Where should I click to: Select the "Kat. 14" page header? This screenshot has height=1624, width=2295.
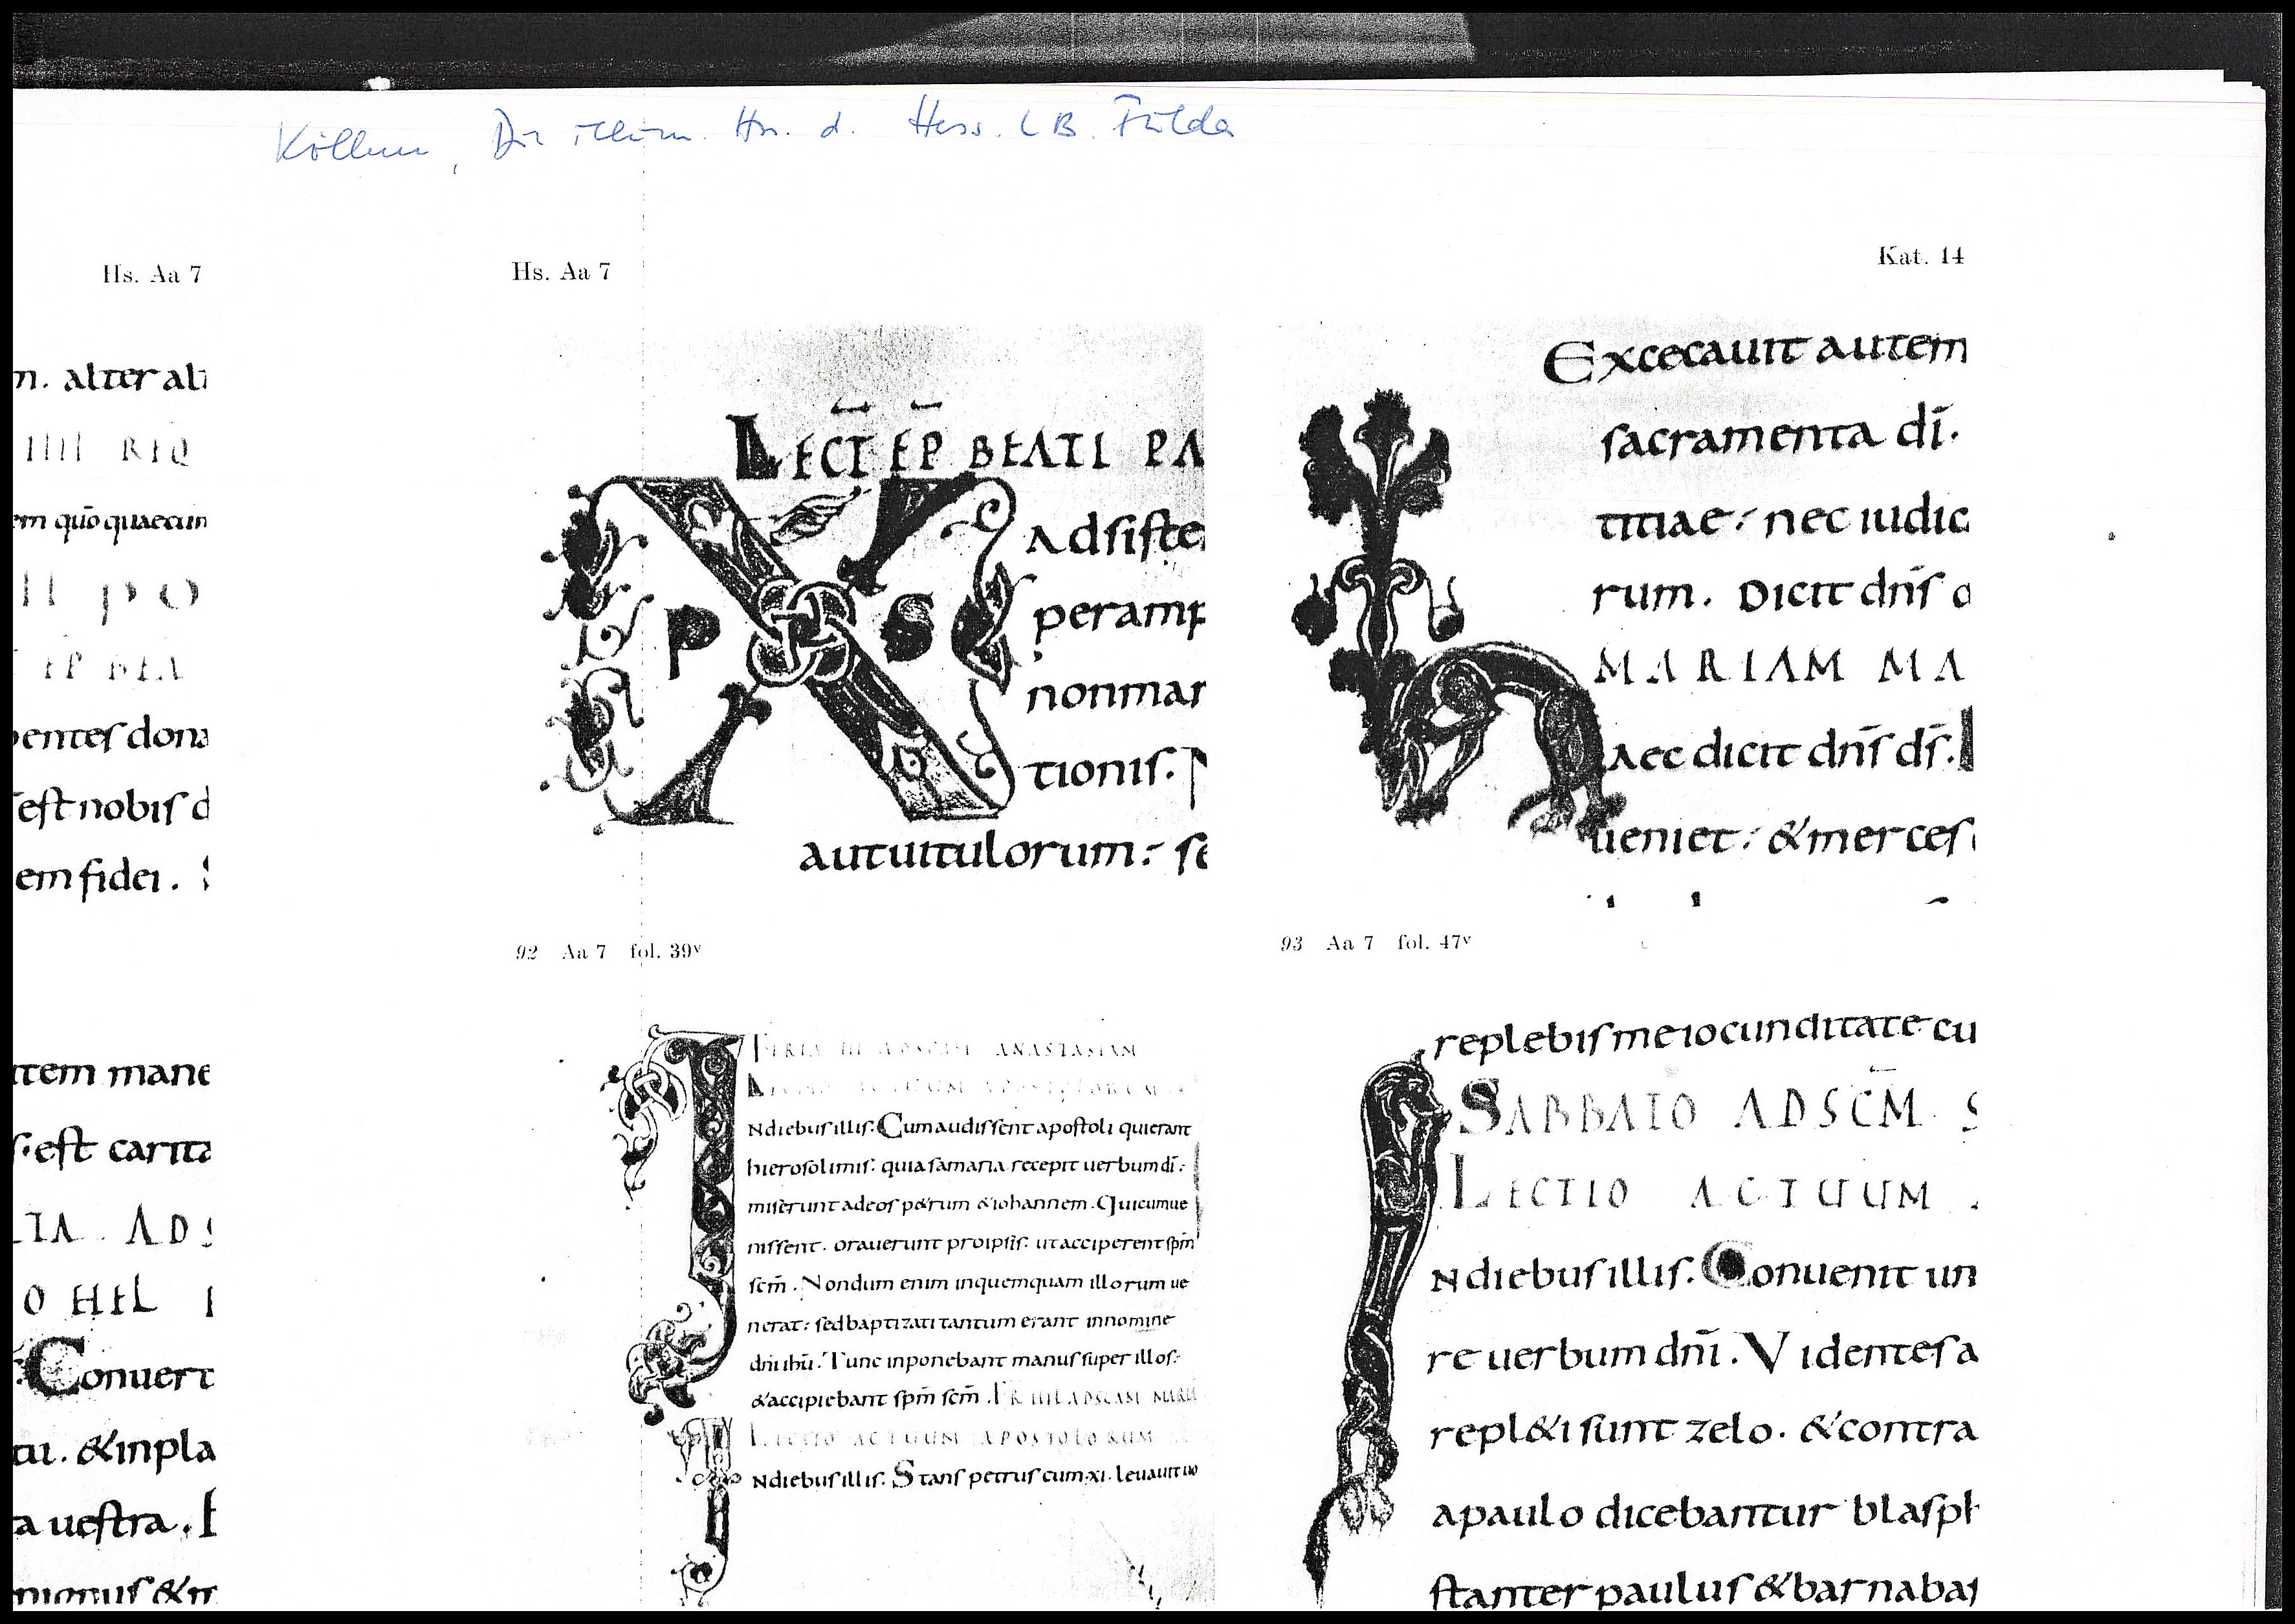pyautogui.click(x=1921, y=256)
